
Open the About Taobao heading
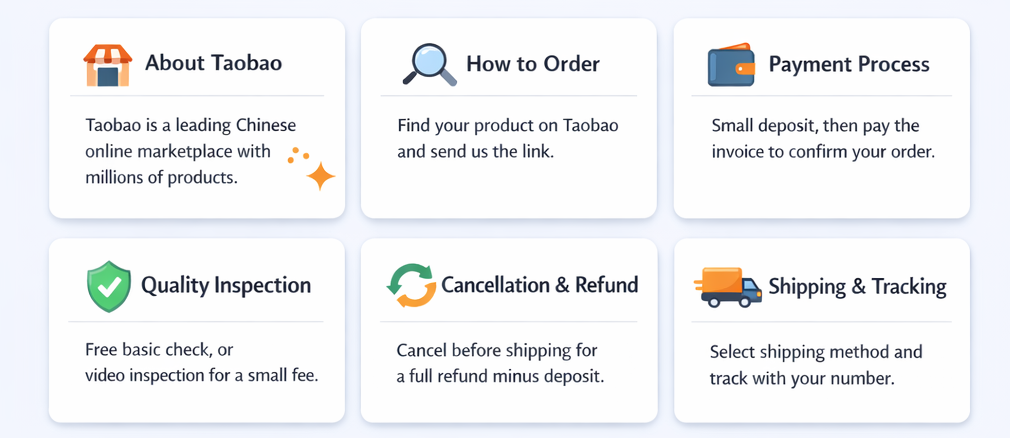(213, 64)
